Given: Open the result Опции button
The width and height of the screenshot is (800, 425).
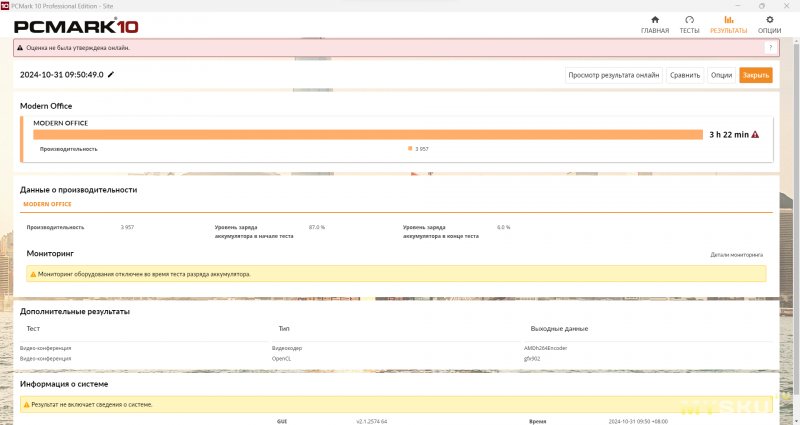Looking at the screenshot, I should coord(721,75).
